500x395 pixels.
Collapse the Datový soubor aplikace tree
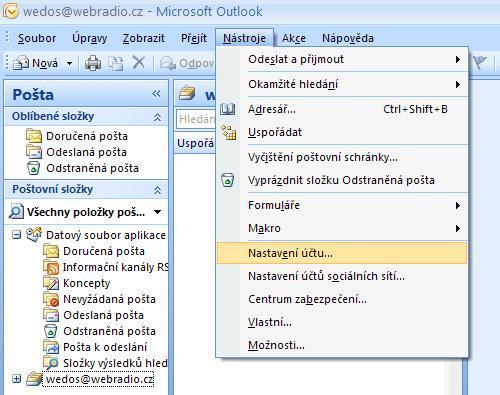tap(16, 235)
